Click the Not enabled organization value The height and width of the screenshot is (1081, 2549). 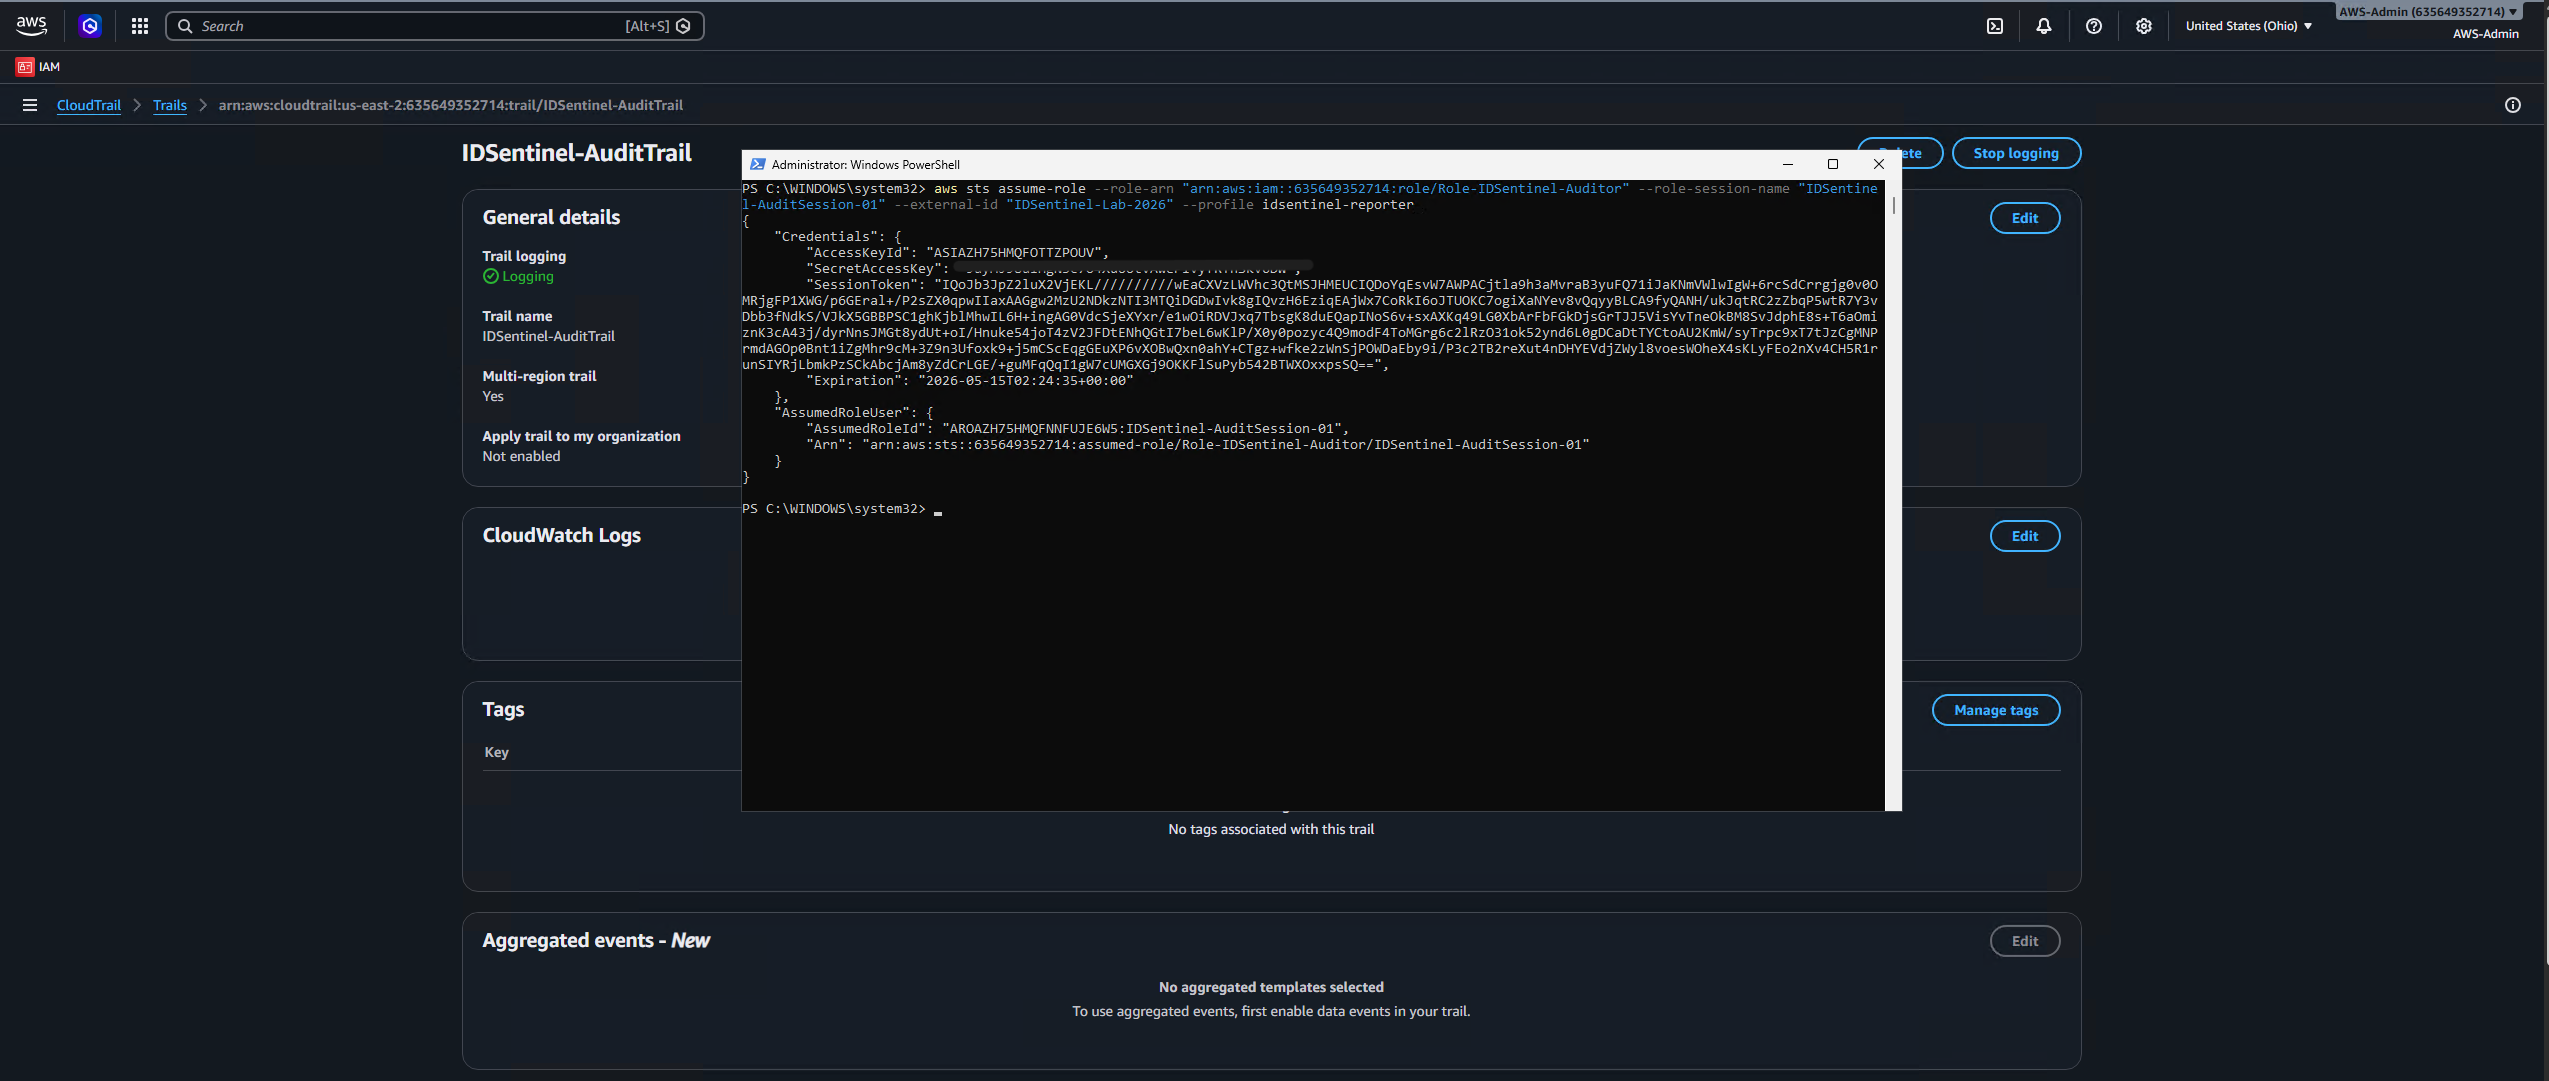(x=521, y=456)
